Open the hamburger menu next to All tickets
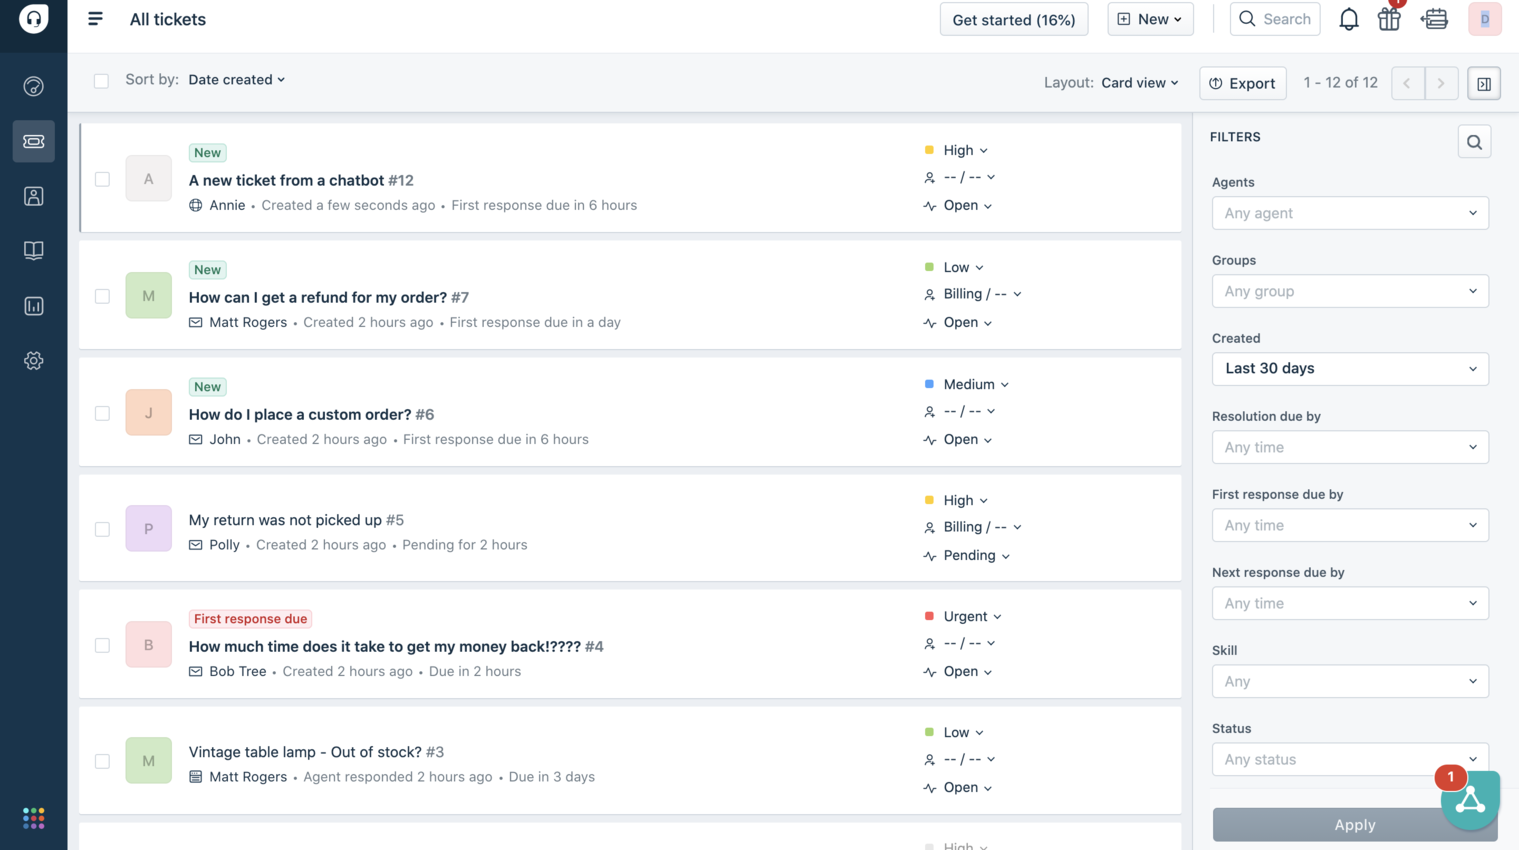 point(95,19)
